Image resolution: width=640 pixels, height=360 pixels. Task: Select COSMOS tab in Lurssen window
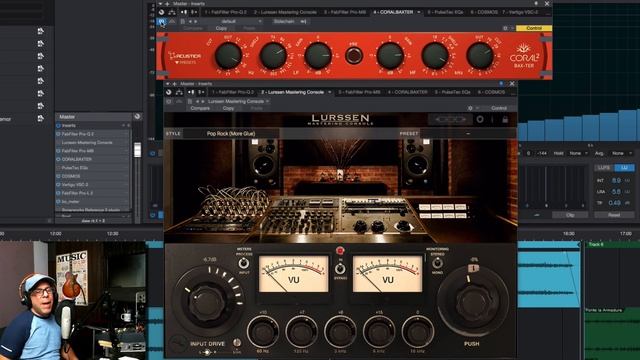click(x=491, y=92)
